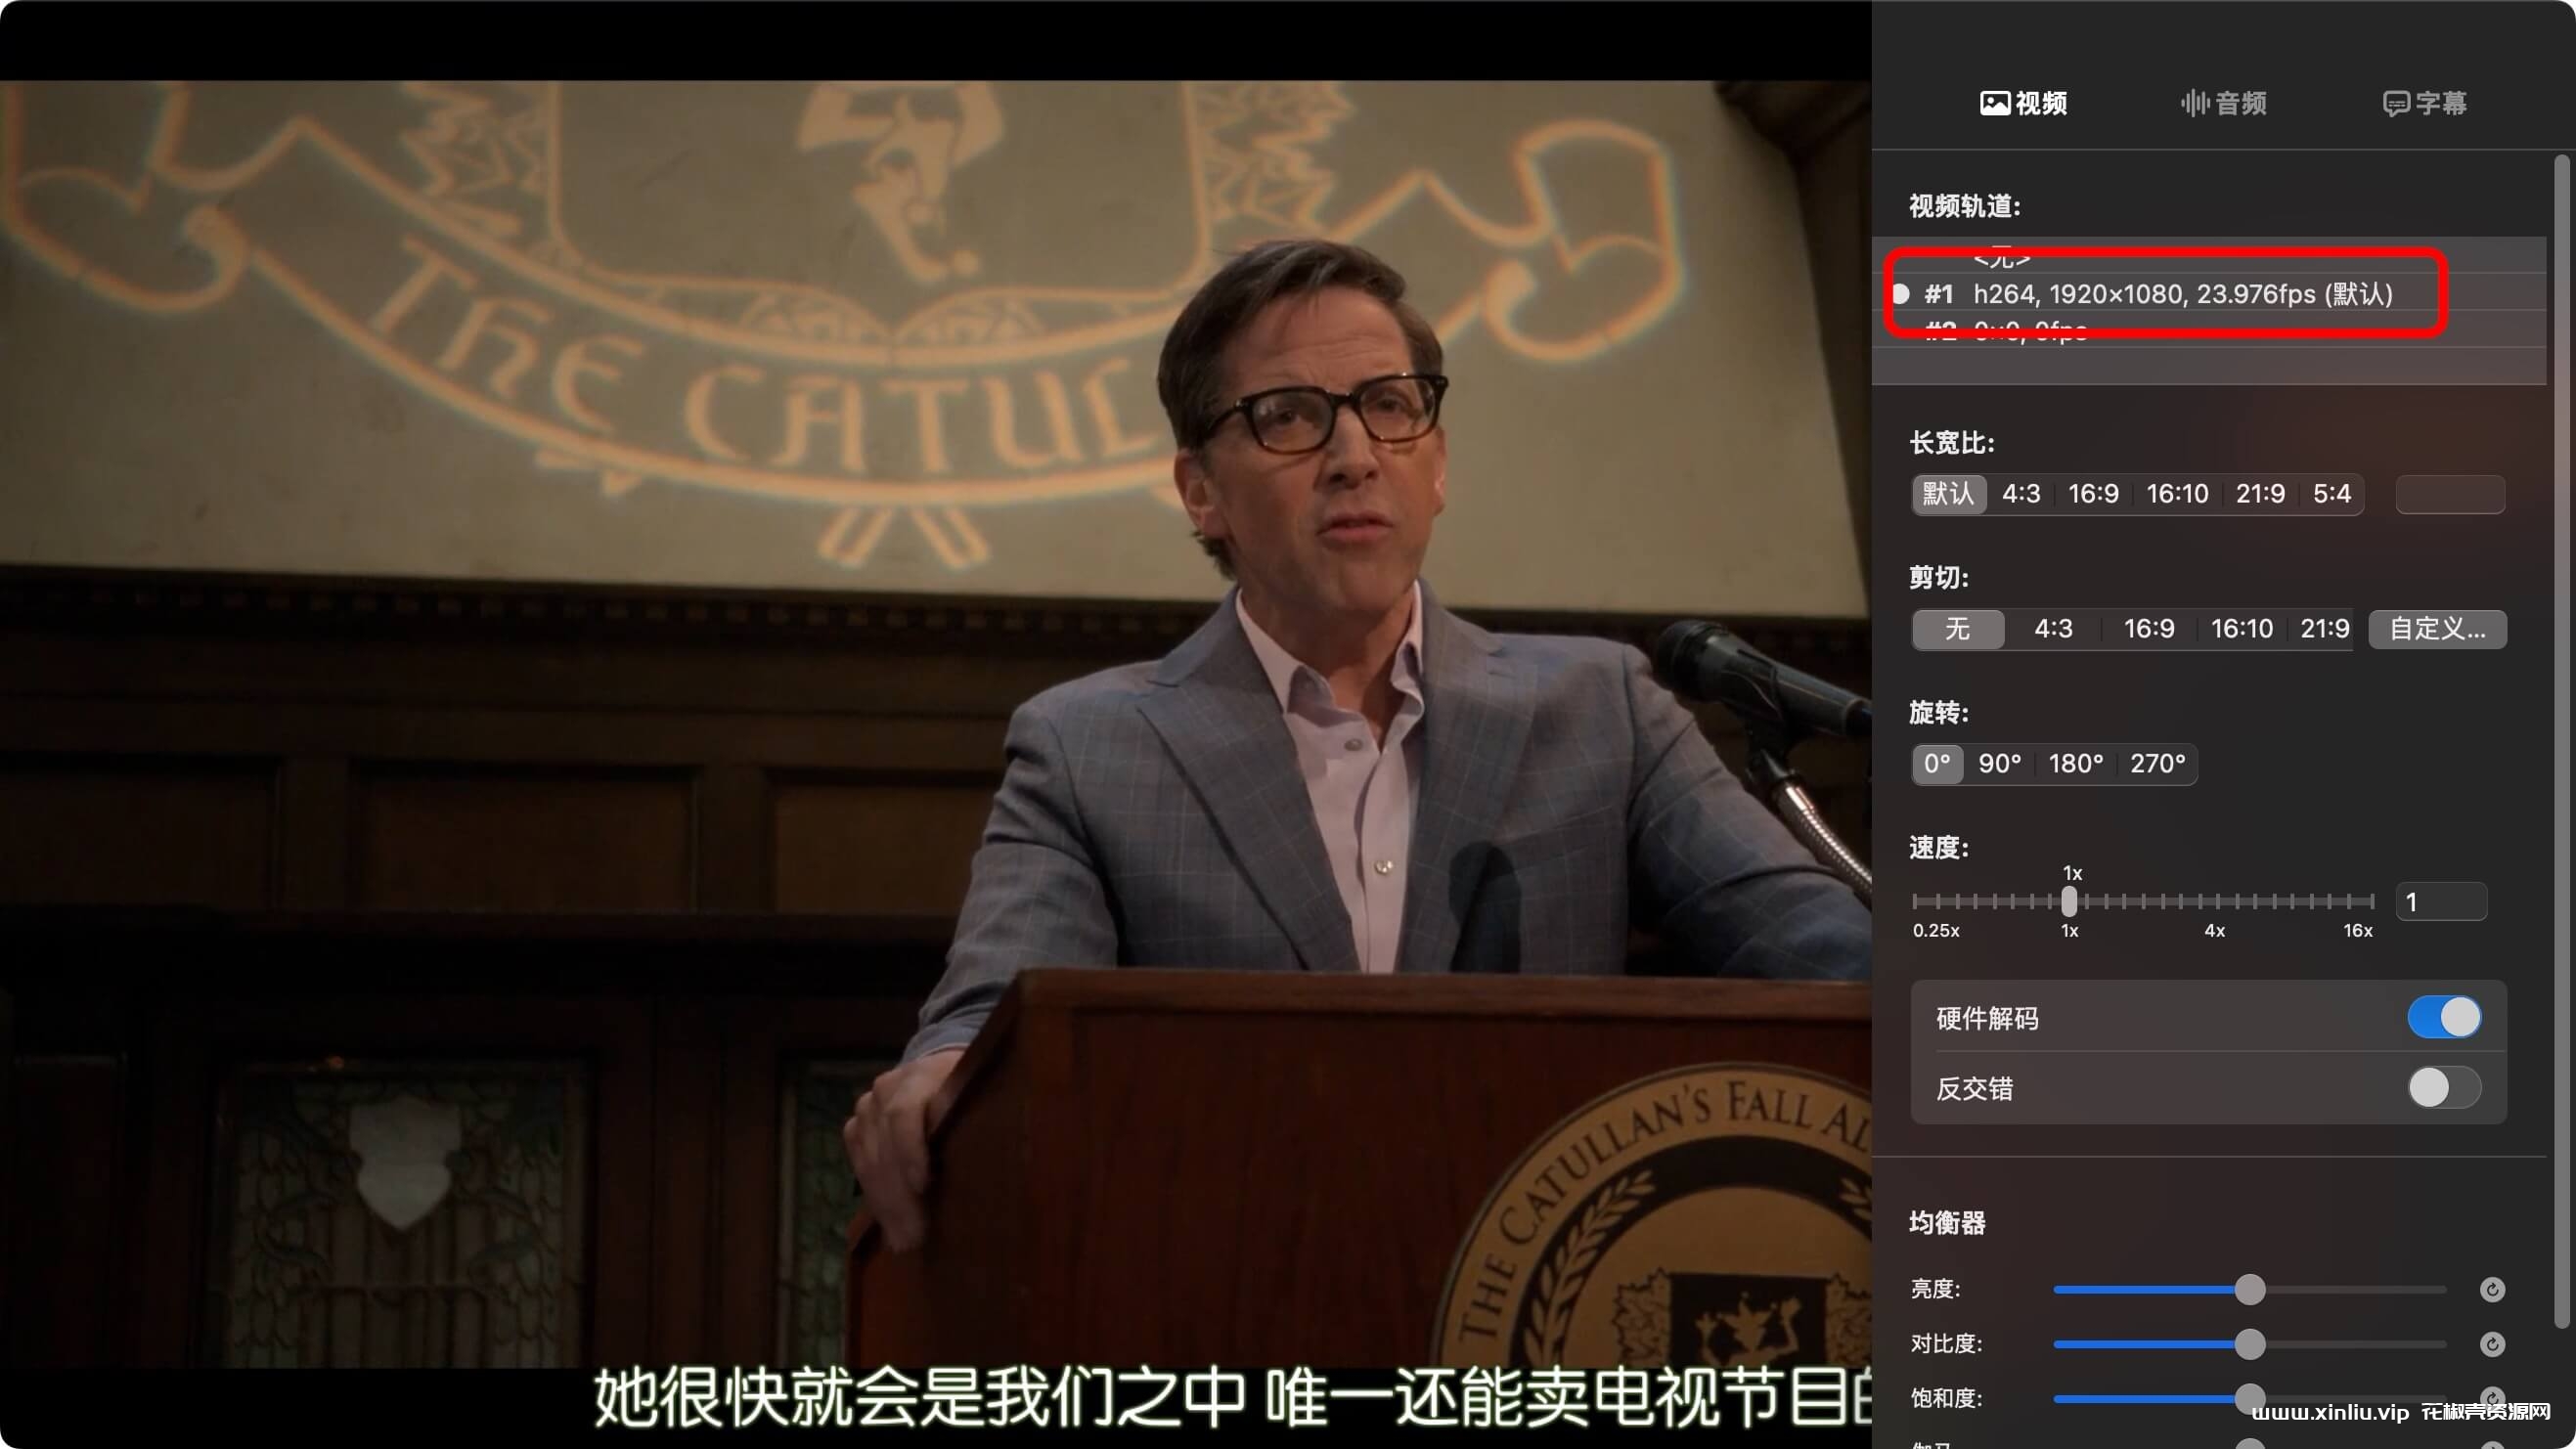Crop the video to 16:10
This screenshot has width=2576, height=1449.
tap(2241, 629)
